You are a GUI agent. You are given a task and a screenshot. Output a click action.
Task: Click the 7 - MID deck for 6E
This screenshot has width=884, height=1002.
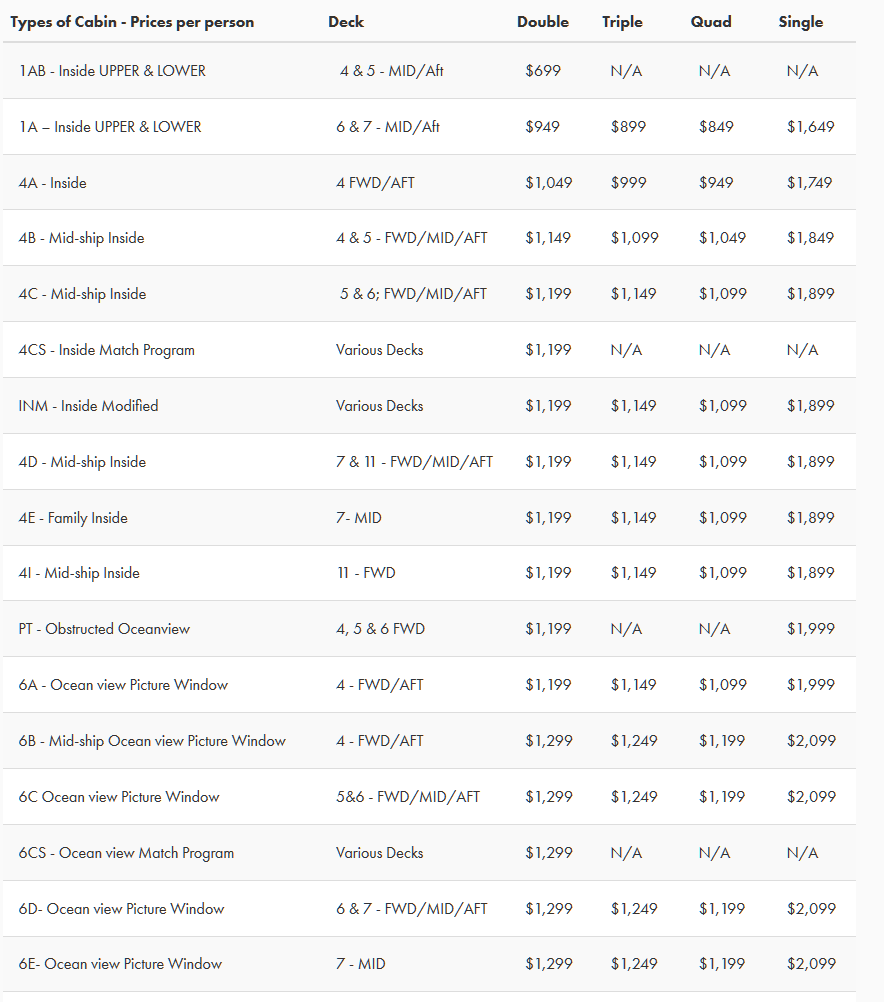click(361, 964)
